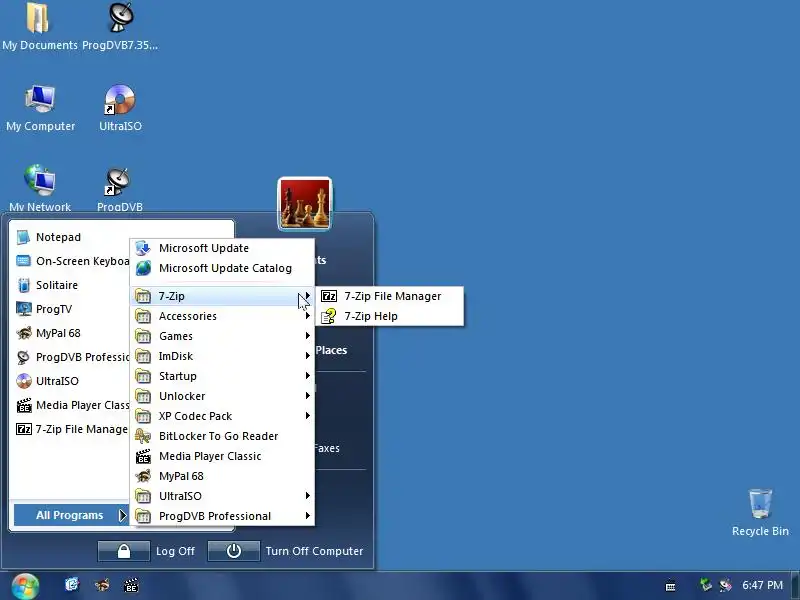Click the BitLocker keys icon
This screenshot has height=600, width=800.
[x=143, y=436]
